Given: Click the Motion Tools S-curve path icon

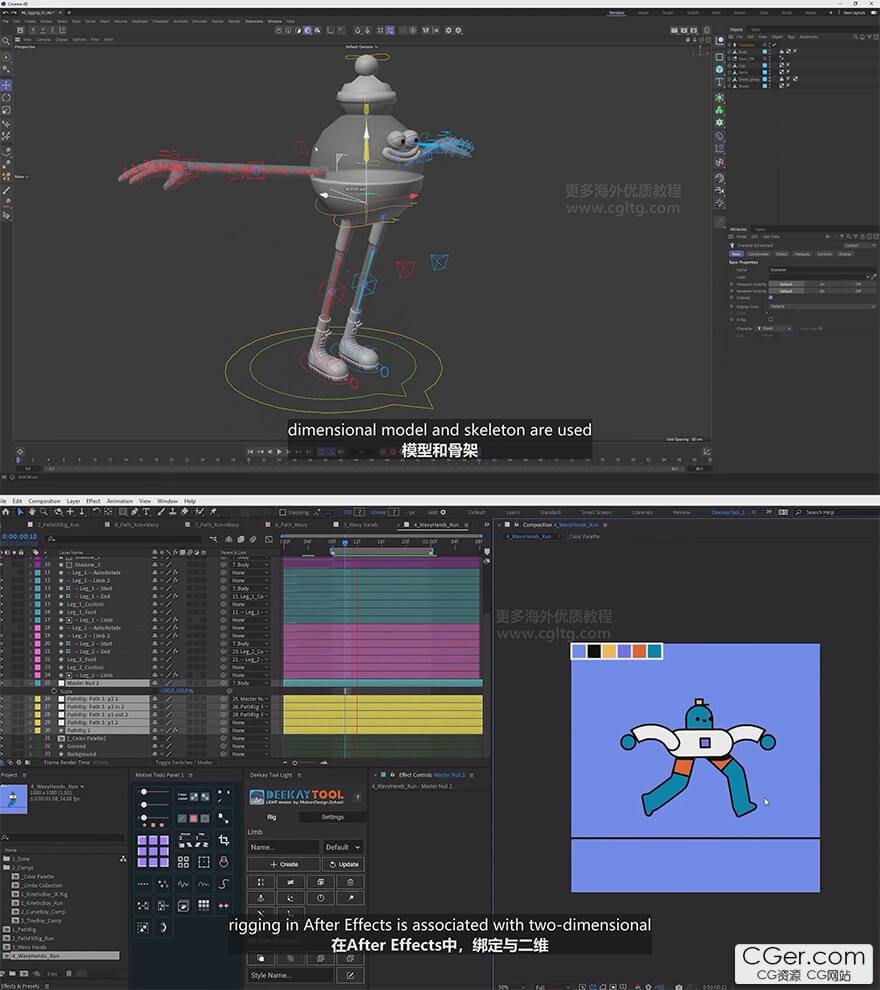Looking at the screenshot, I should [223, 884].
